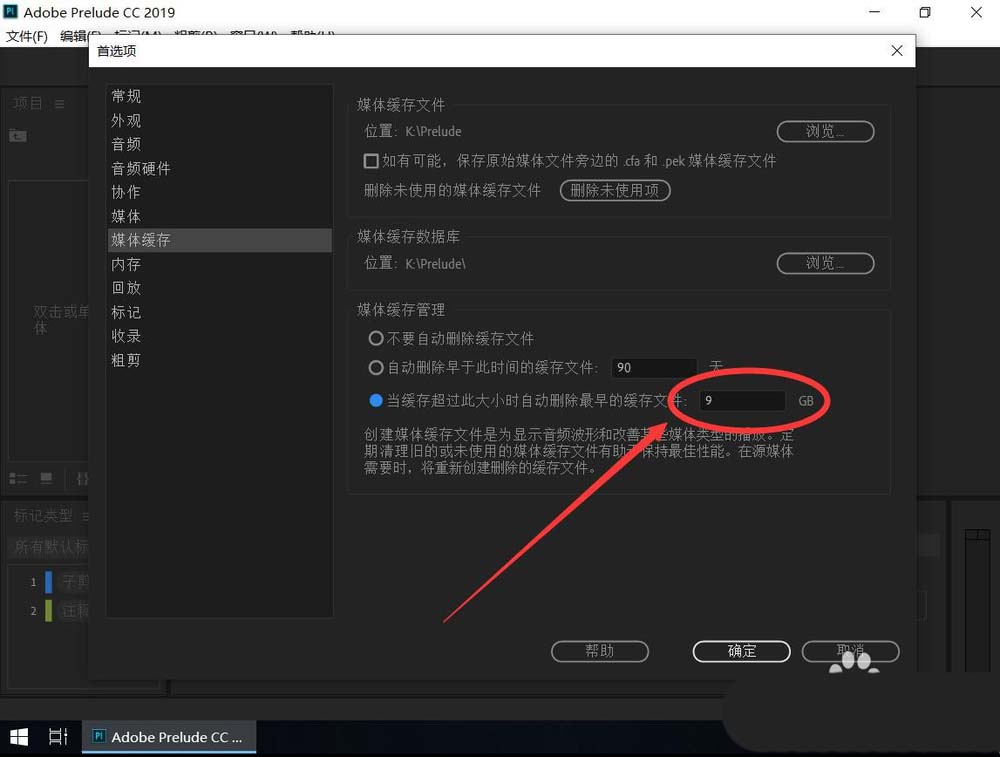Select 内存 in the preferences sidebar

click(x=126, y=264)
